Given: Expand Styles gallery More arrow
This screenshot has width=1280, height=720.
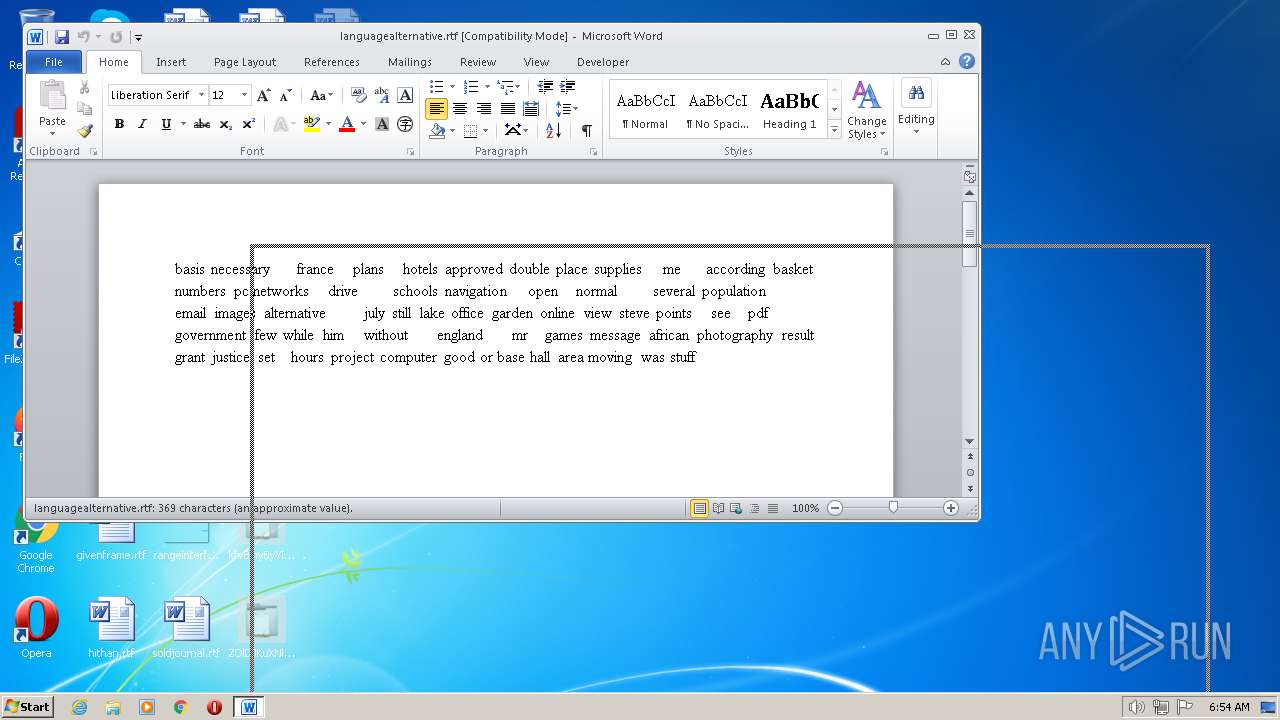Looking at the screenshot, I should [834, 130].
